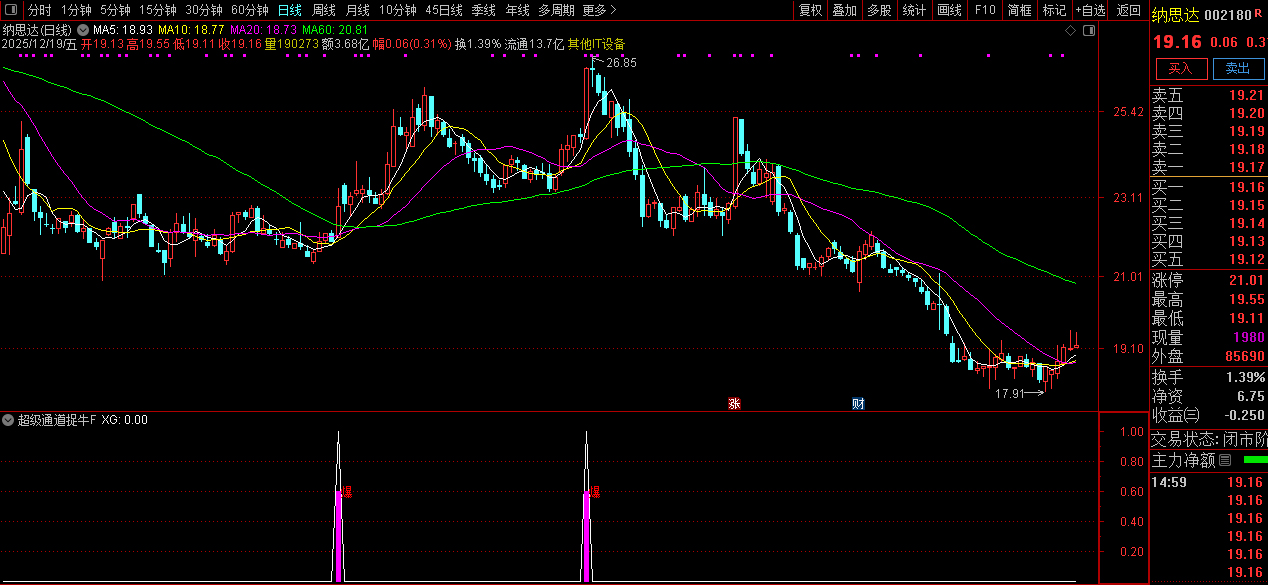Switch to 分时 chart view
Viewport: 1268px width, 585px height.
tap(40, 10)
